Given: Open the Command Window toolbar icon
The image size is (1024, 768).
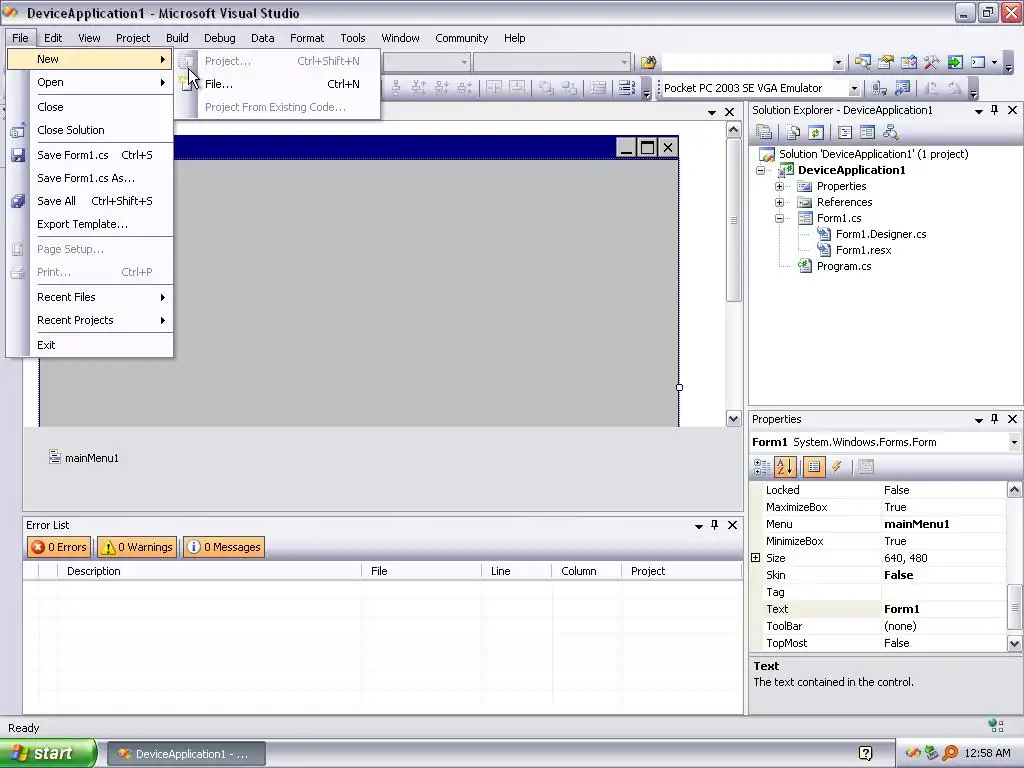Looking at the screenshot, I should (x=978, y=62).
